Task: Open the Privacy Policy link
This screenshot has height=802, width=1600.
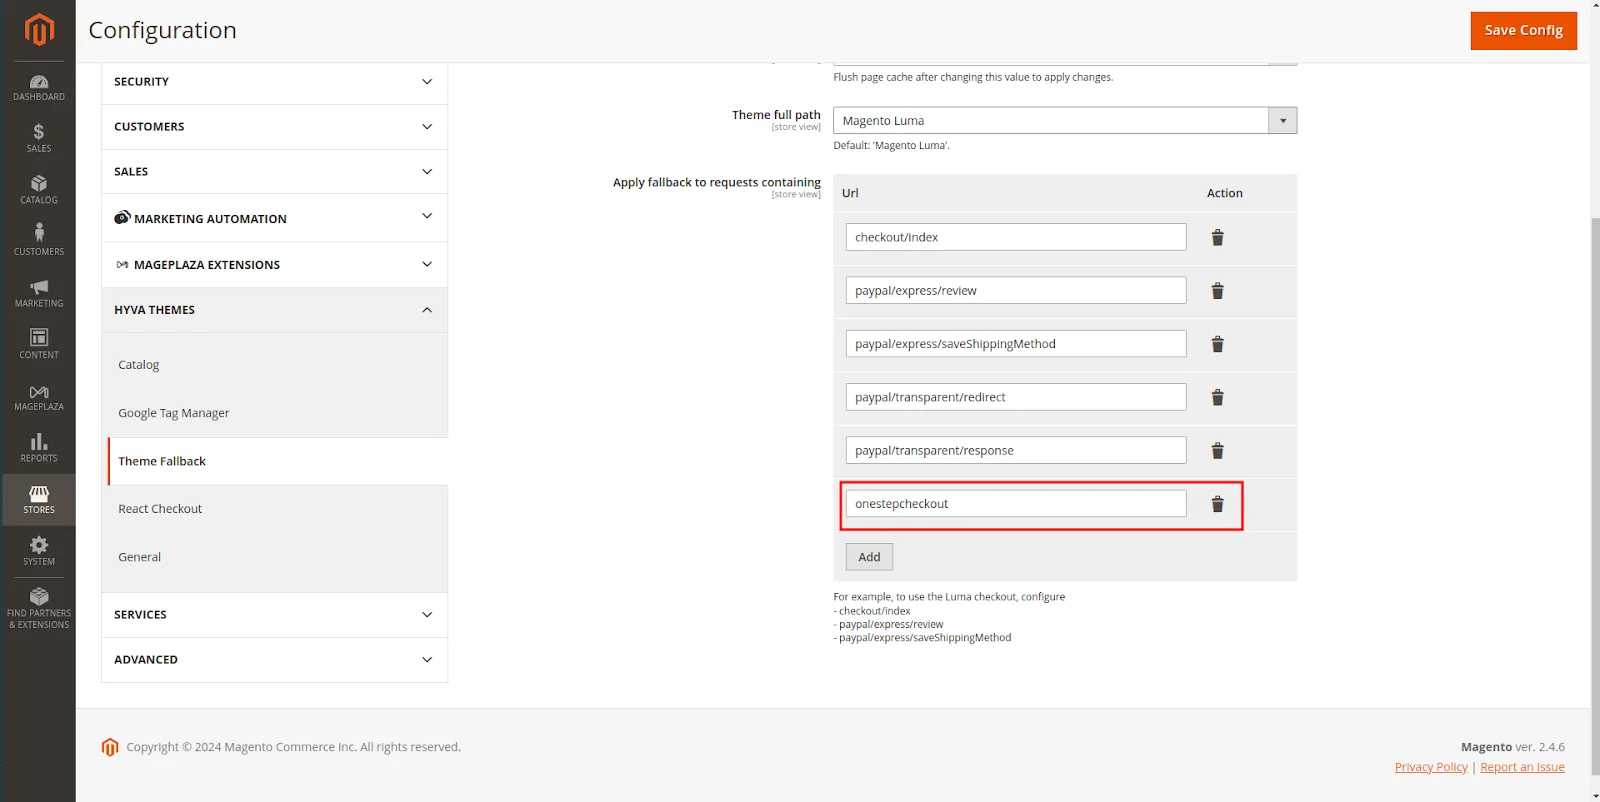Action: click(x=1430, y=767)
